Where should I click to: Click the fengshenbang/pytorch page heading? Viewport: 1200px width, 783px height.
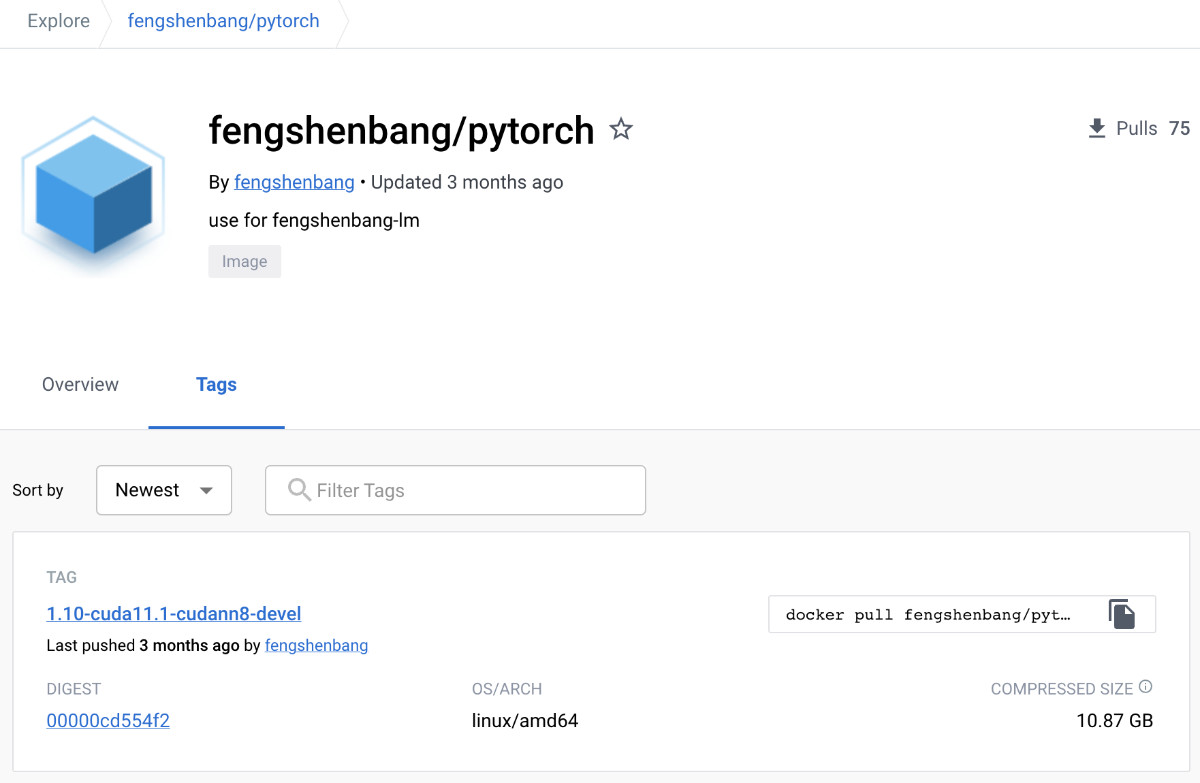(x=401, y=130)
